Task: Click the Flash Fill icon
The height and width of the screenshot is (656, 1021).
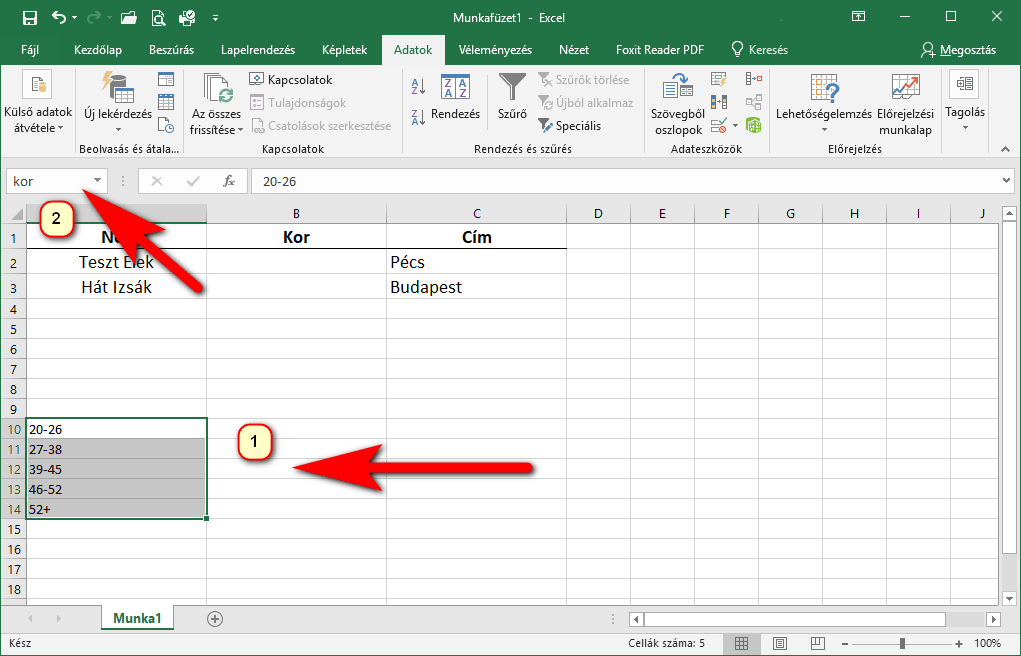Action: click(x=719, y=79)
